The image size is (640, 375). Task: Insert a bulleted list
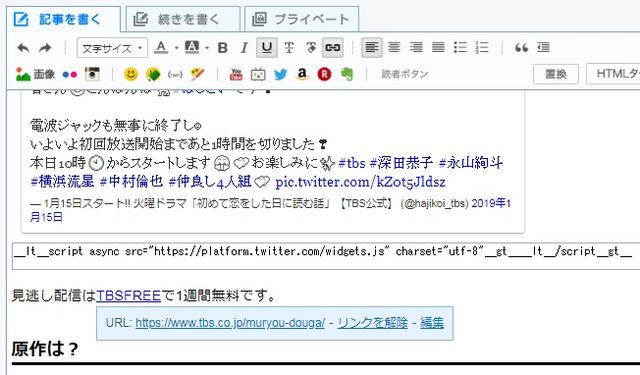click(x=460, y=48)
